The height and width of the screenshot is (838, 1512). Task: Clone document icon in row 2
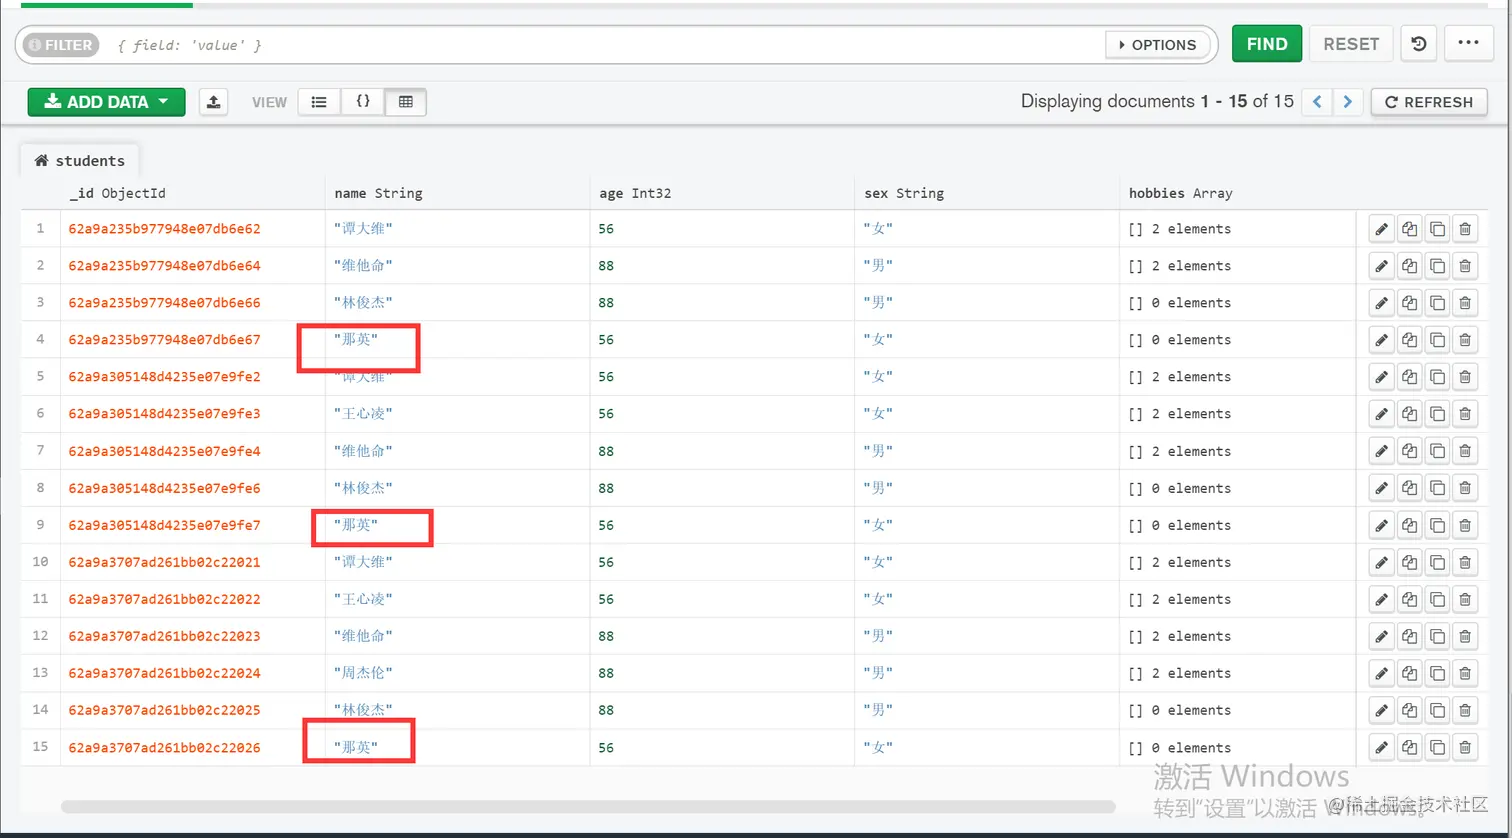[x=1437, y=266]
